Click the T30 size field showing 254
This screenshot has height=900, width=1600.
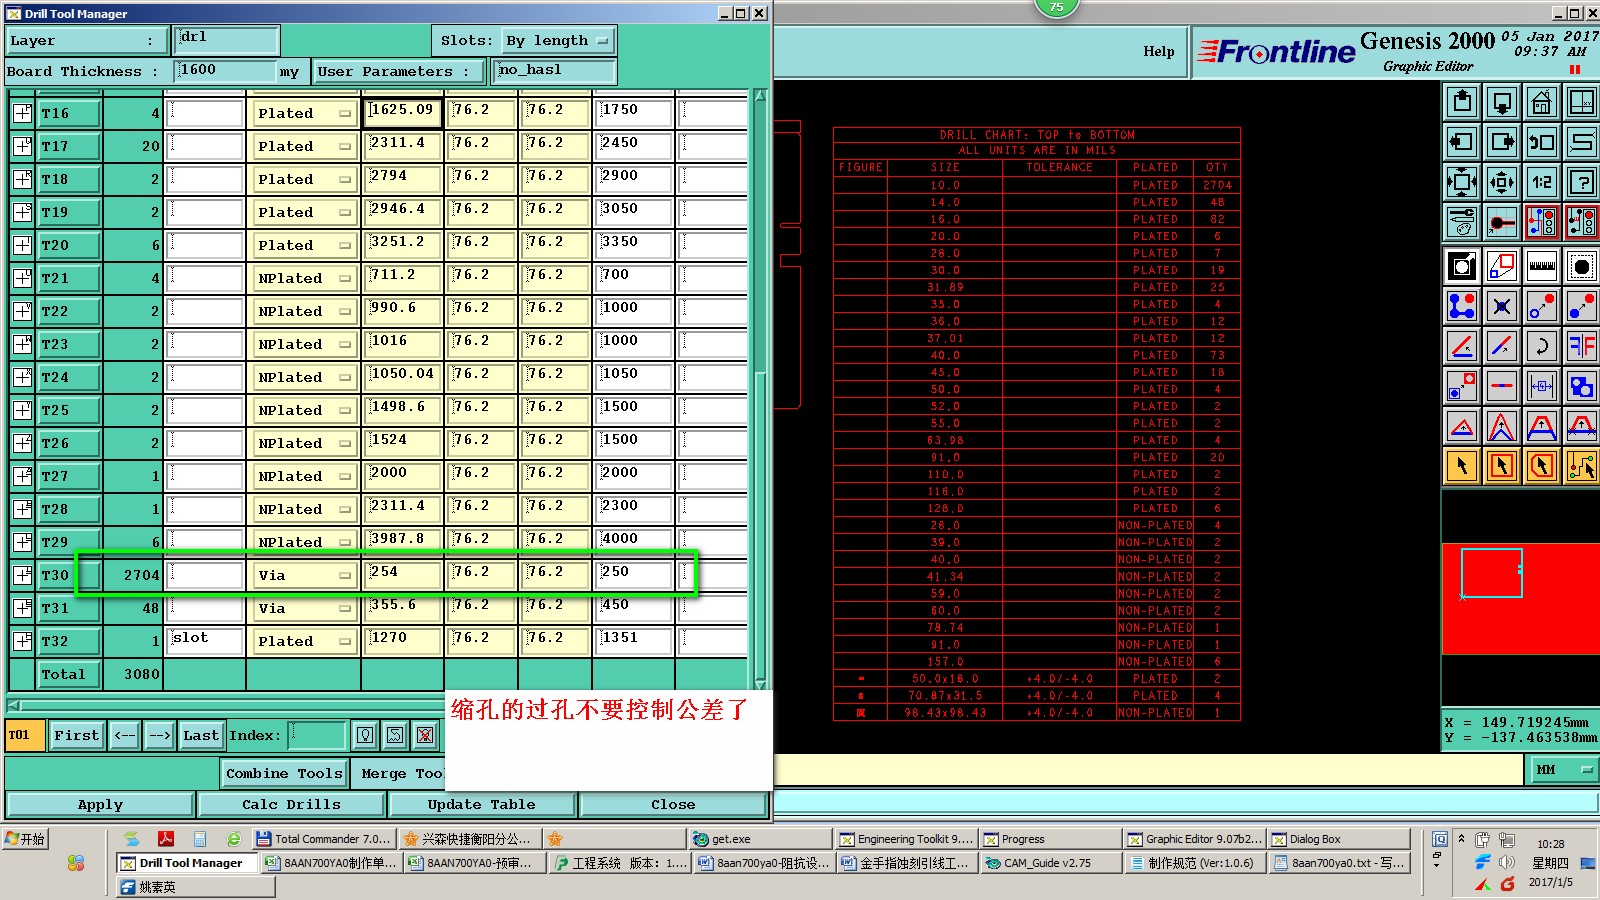click(x=402, y=574)
